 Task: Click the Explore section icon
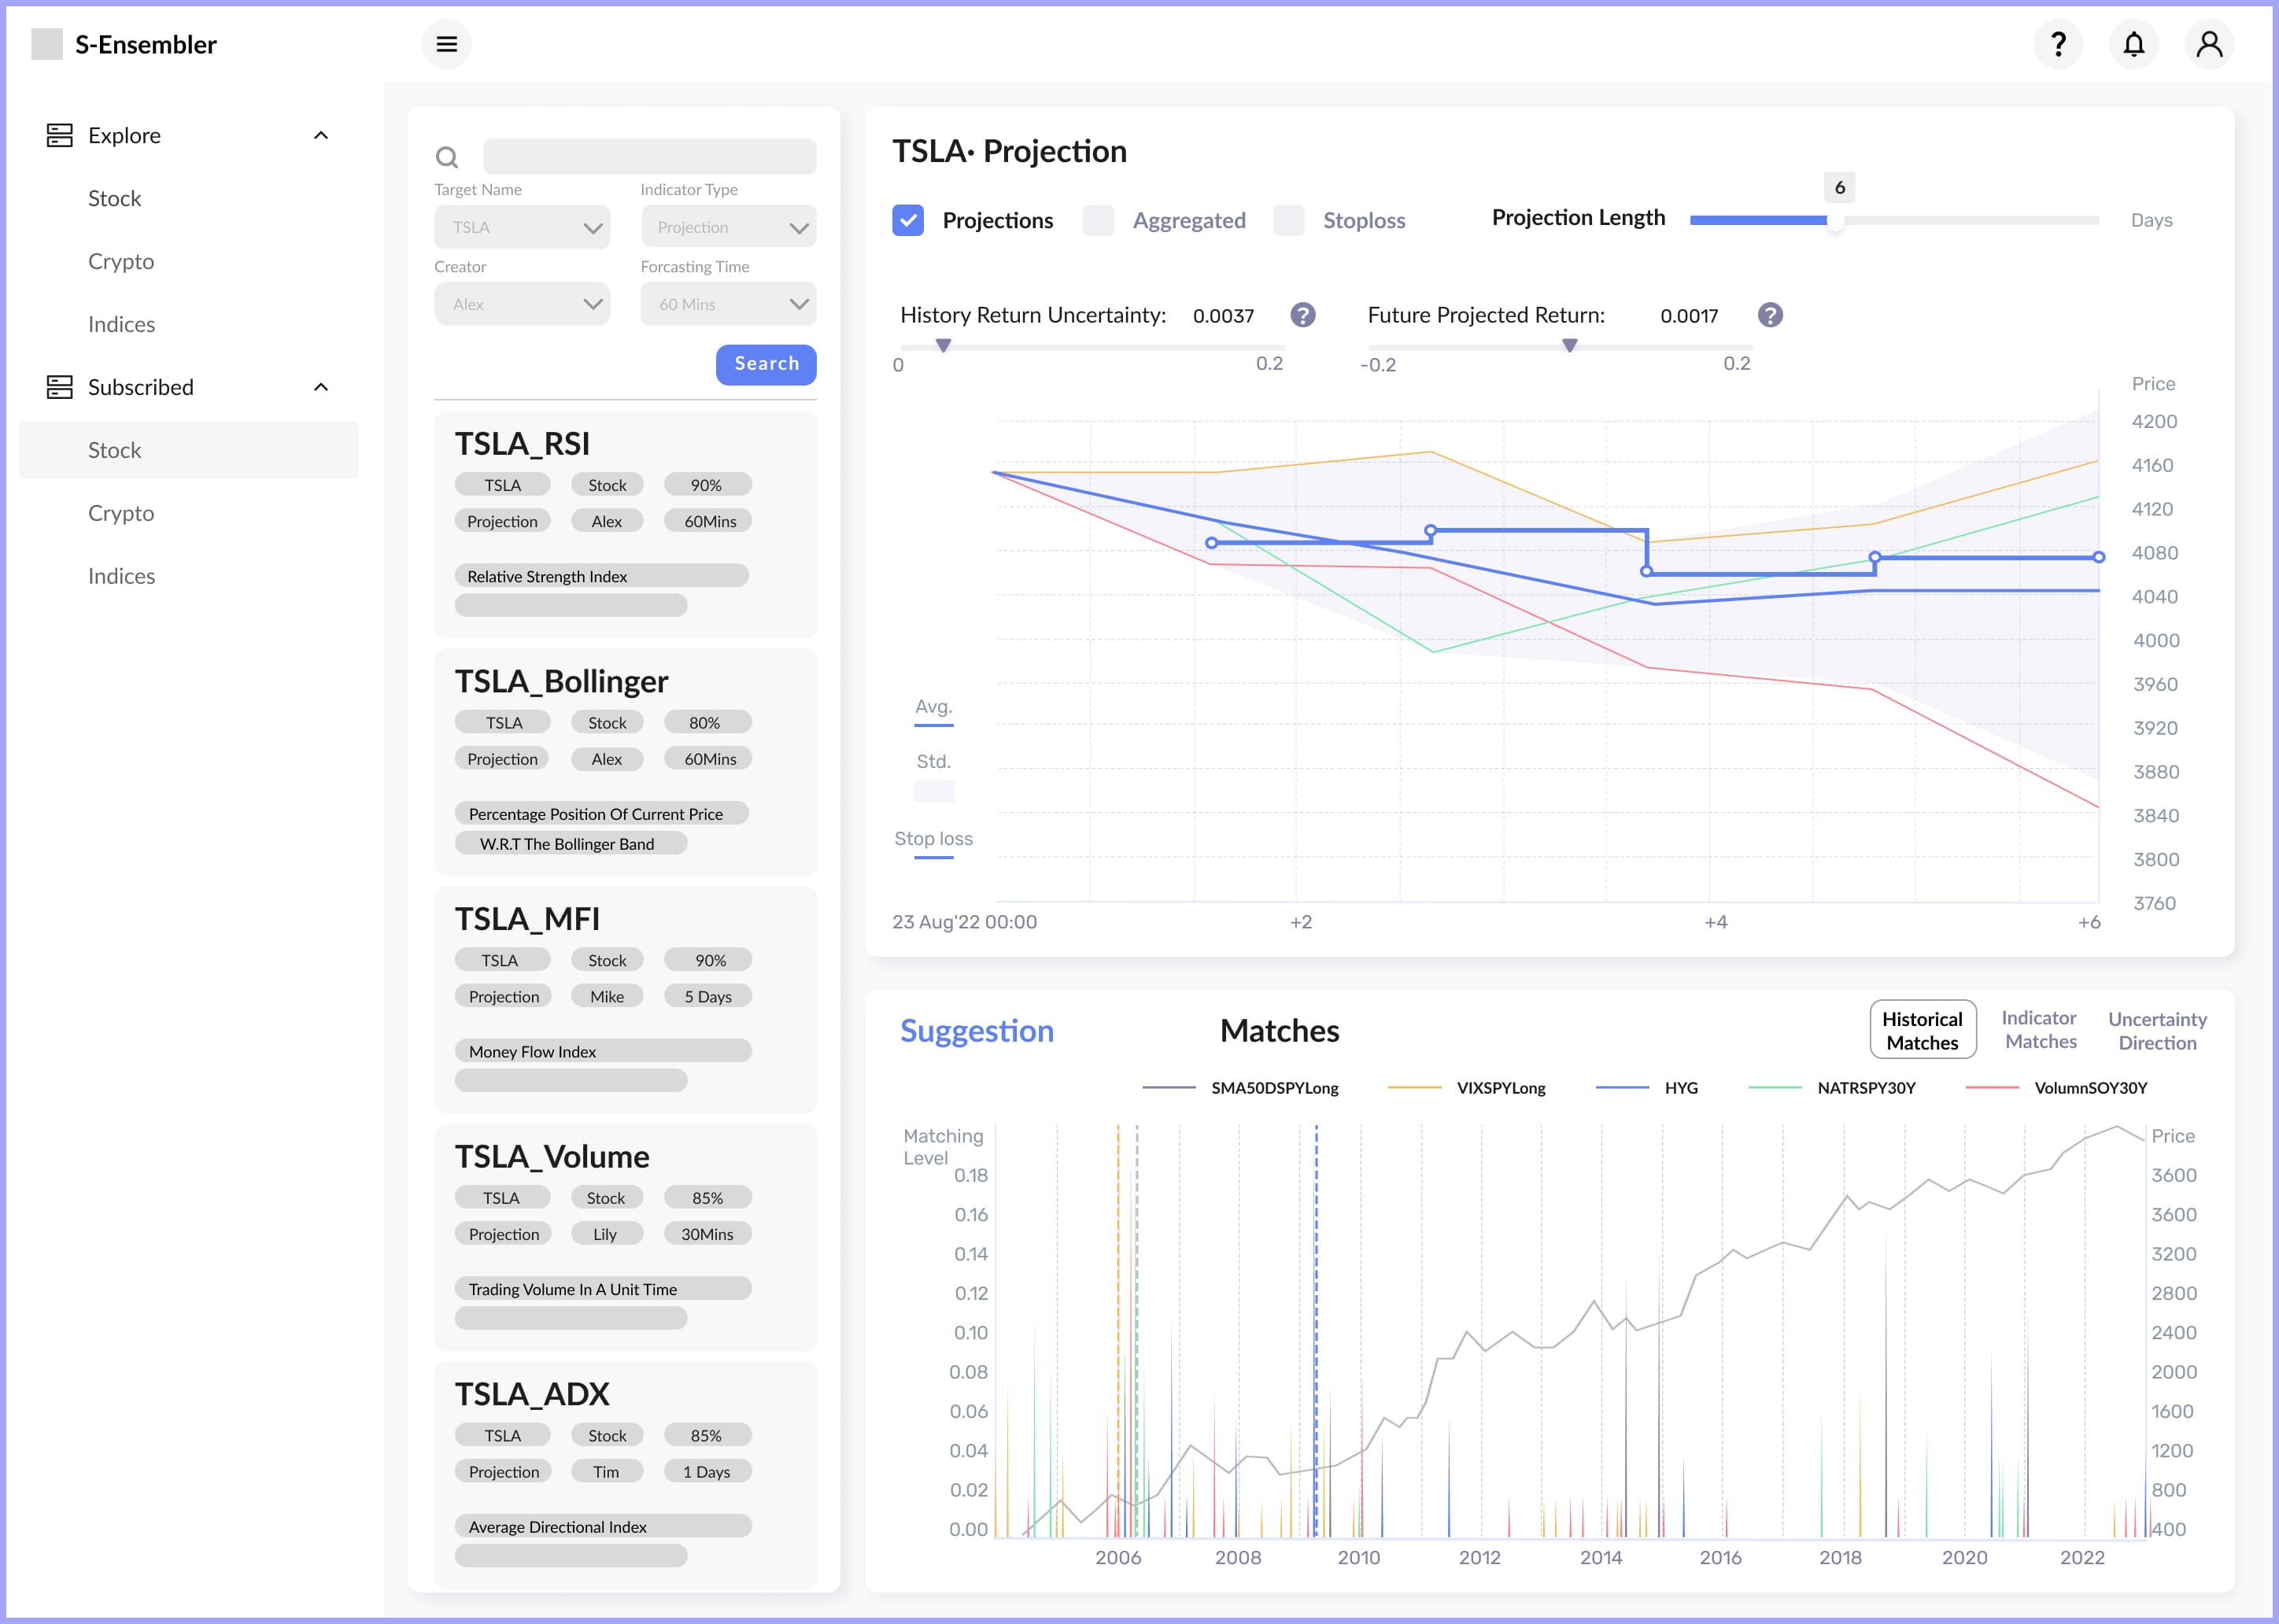(60, 135)
